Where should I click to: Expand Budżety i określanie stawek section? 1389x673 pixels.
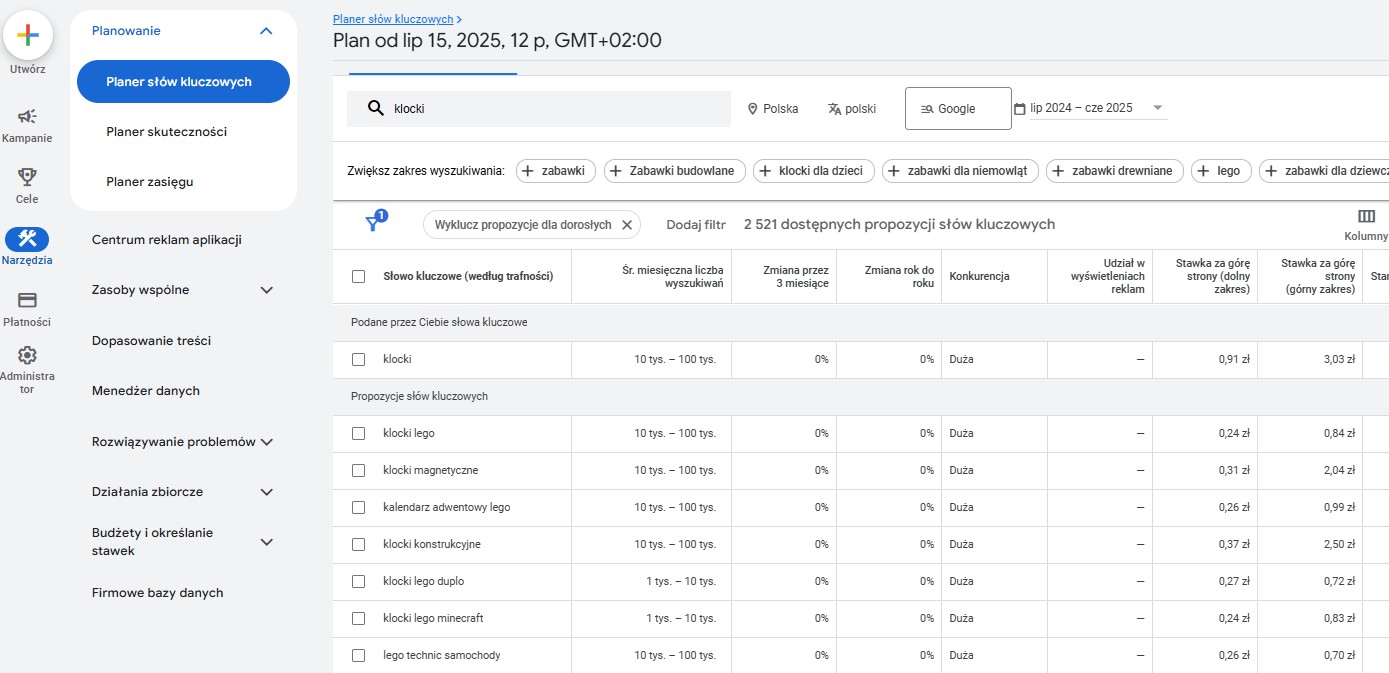(x=266, y=542)
